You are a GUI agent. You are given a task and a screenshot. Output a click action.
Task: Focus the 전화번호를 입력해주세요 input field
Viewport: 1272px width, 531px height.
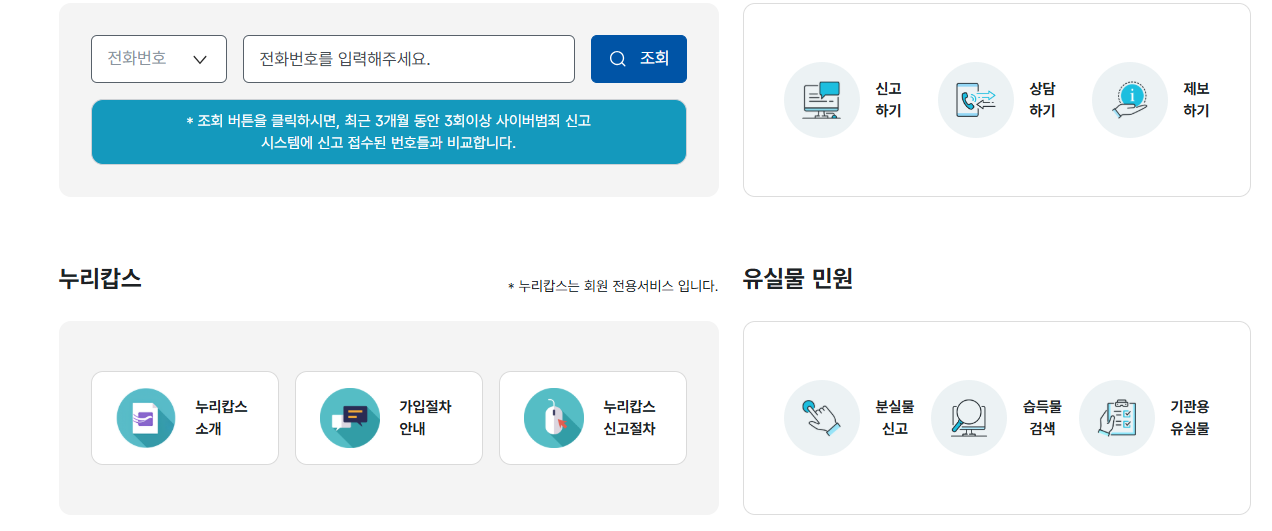pos(409,59)
